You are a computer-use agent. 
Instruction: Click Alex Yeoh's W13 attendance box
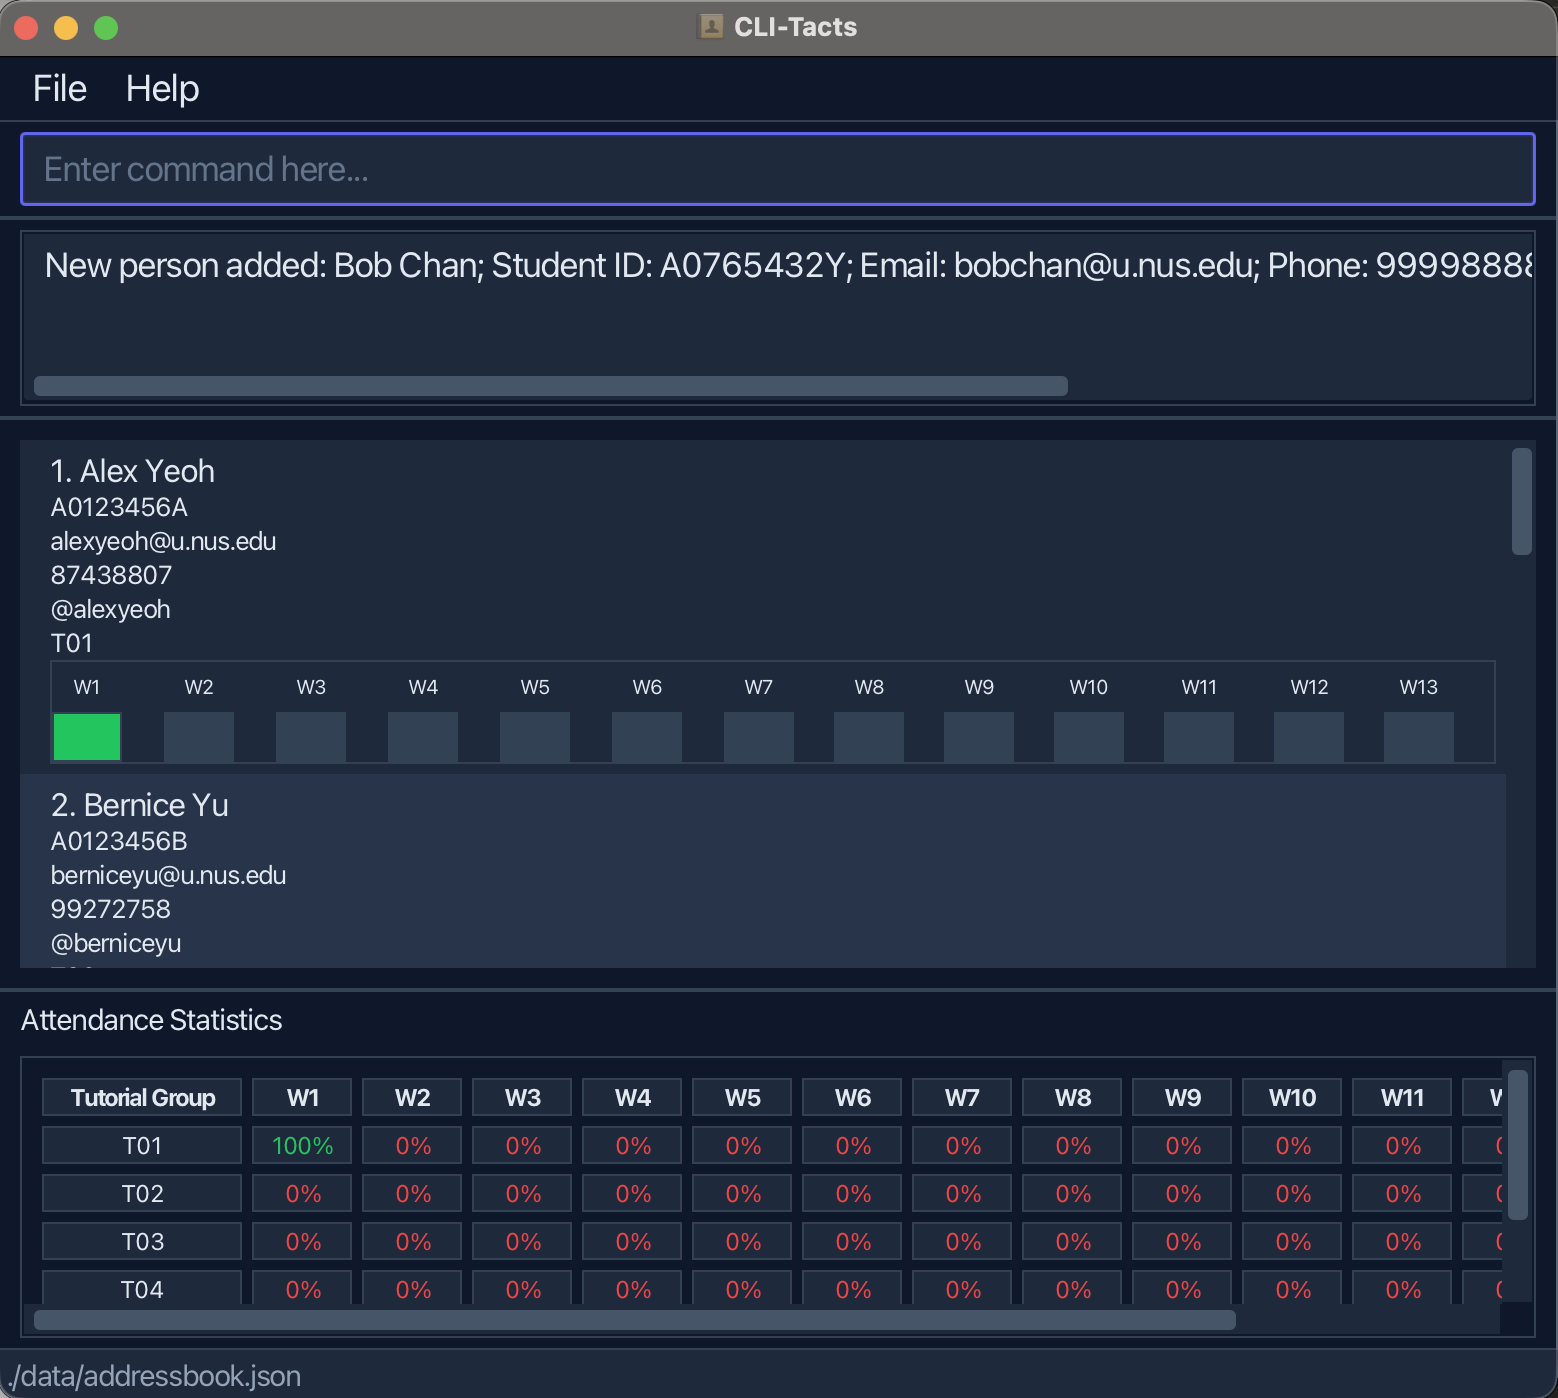click(x=1418, y=737)
